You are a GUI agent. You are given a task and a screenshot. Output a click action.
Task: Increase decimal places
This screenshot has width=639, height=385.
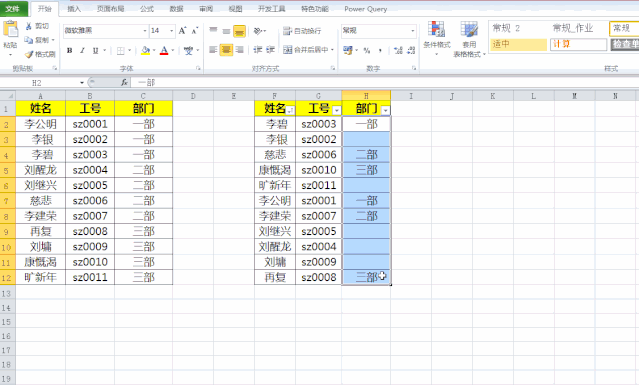398,51
